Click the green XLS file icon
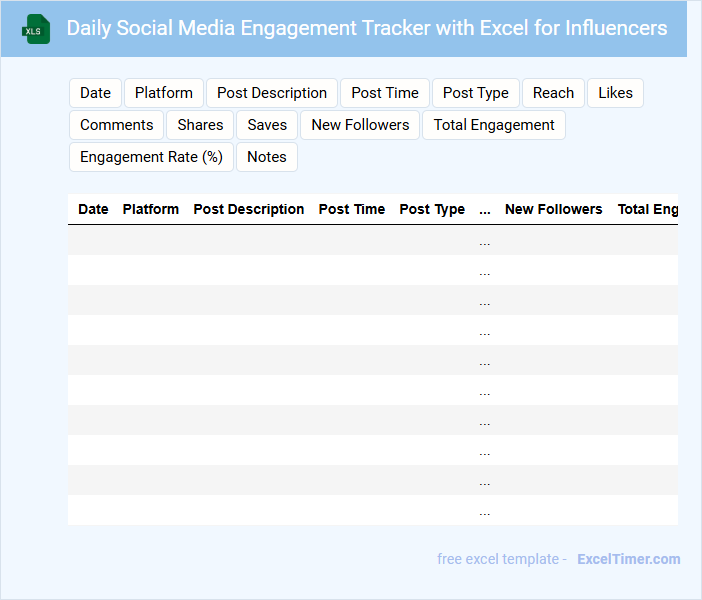This screenshot has height=600, width=702. coord(36,29)
